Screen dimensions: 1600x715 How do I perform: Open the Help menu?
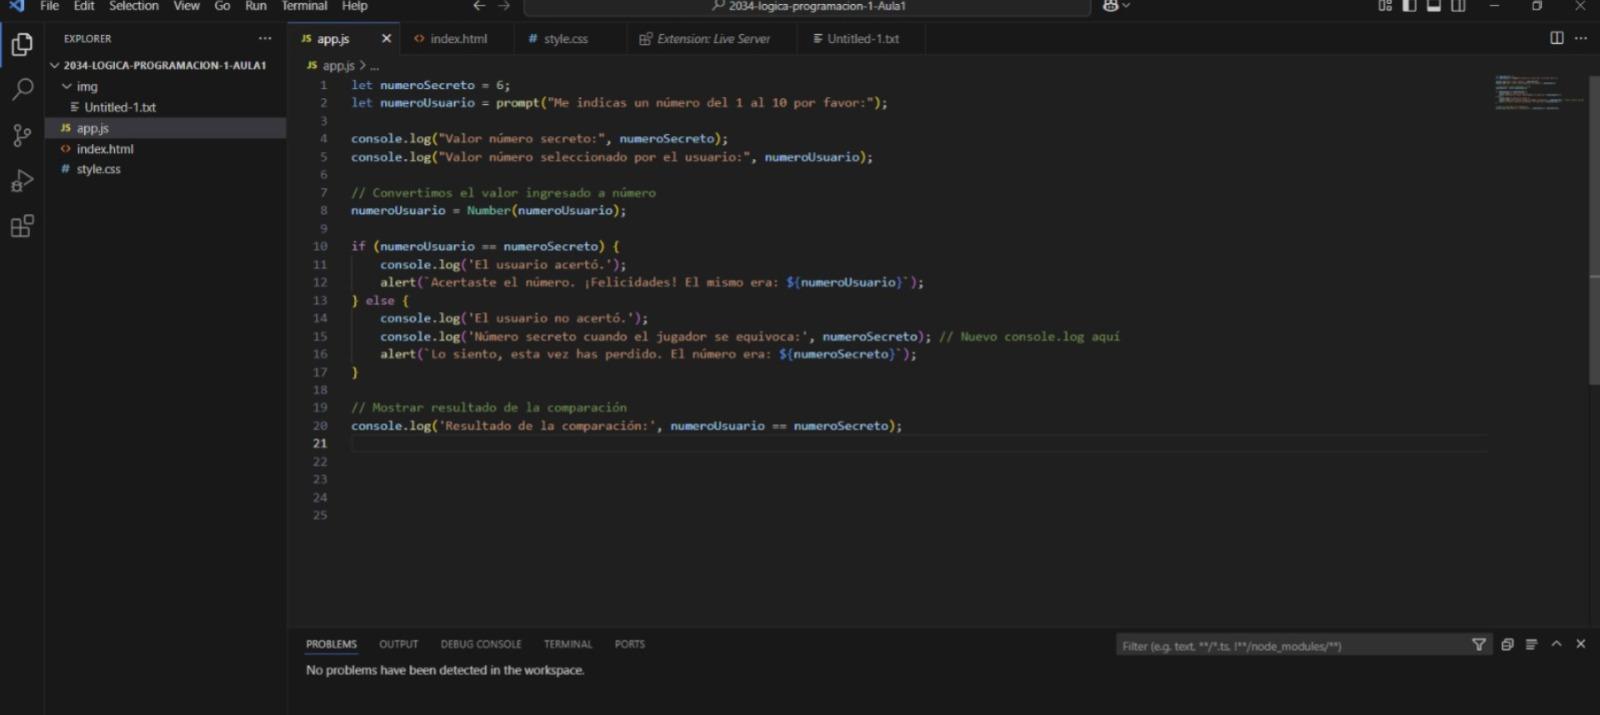click(x=355, y=6)
